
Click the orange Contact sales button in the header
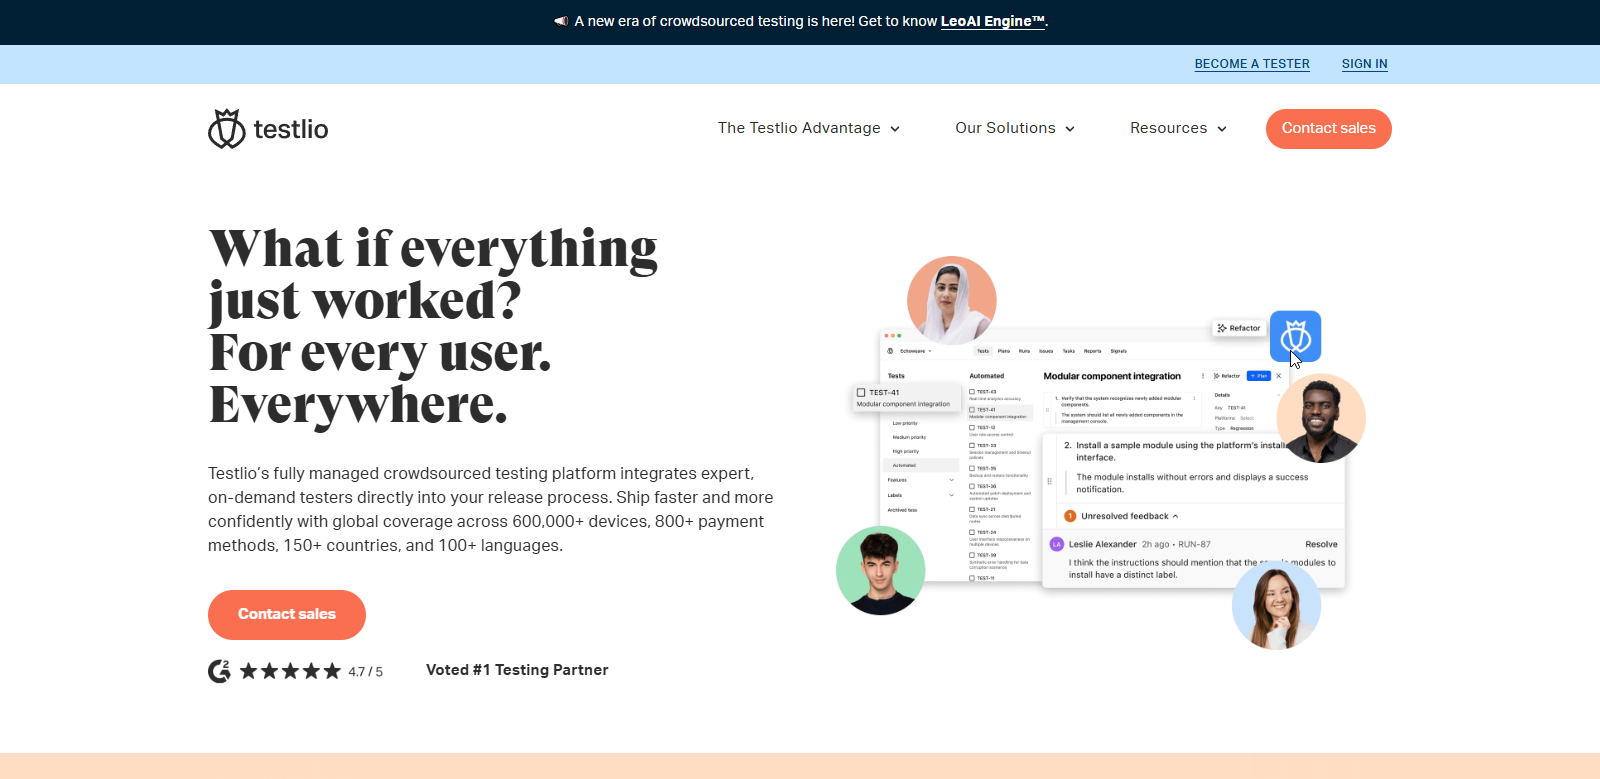coord(1329,129)
